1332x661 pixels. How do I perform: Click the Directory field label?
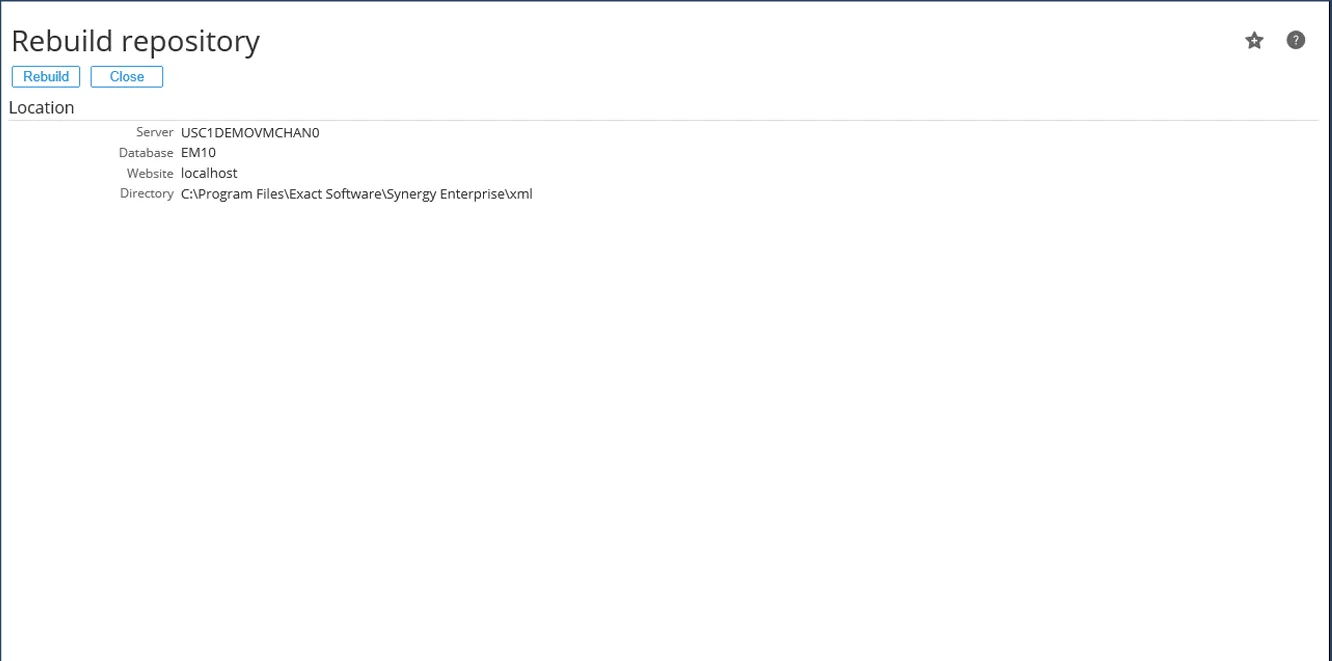point(147,194)
